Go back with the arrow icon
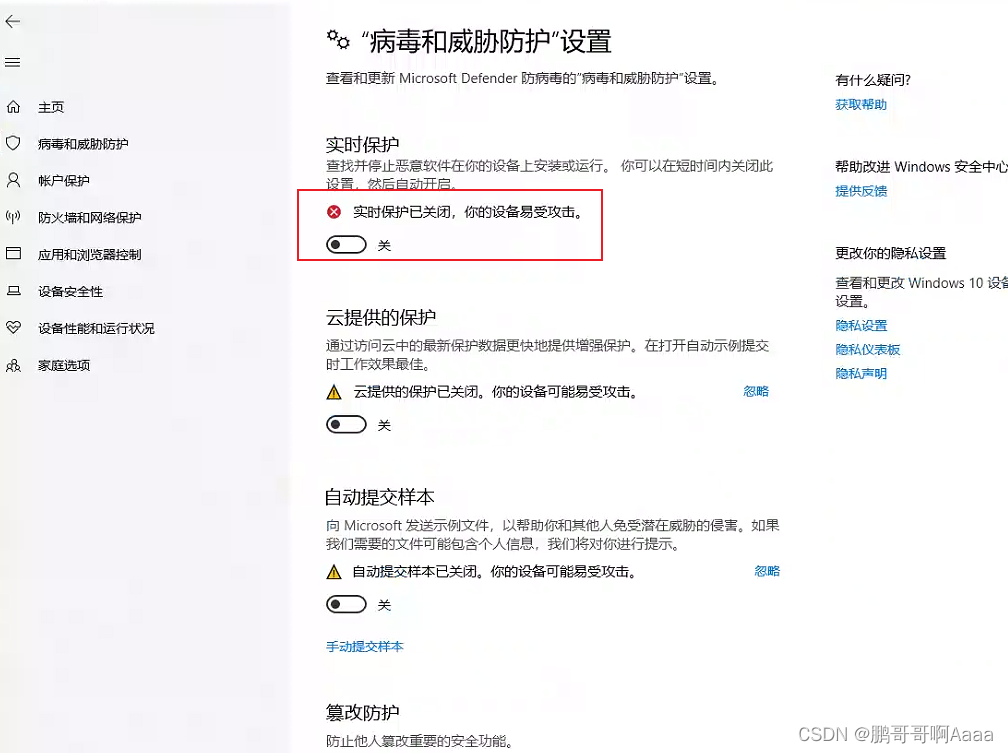The image size is (1008, 753). pyautogui.click(x=12, y=21)
